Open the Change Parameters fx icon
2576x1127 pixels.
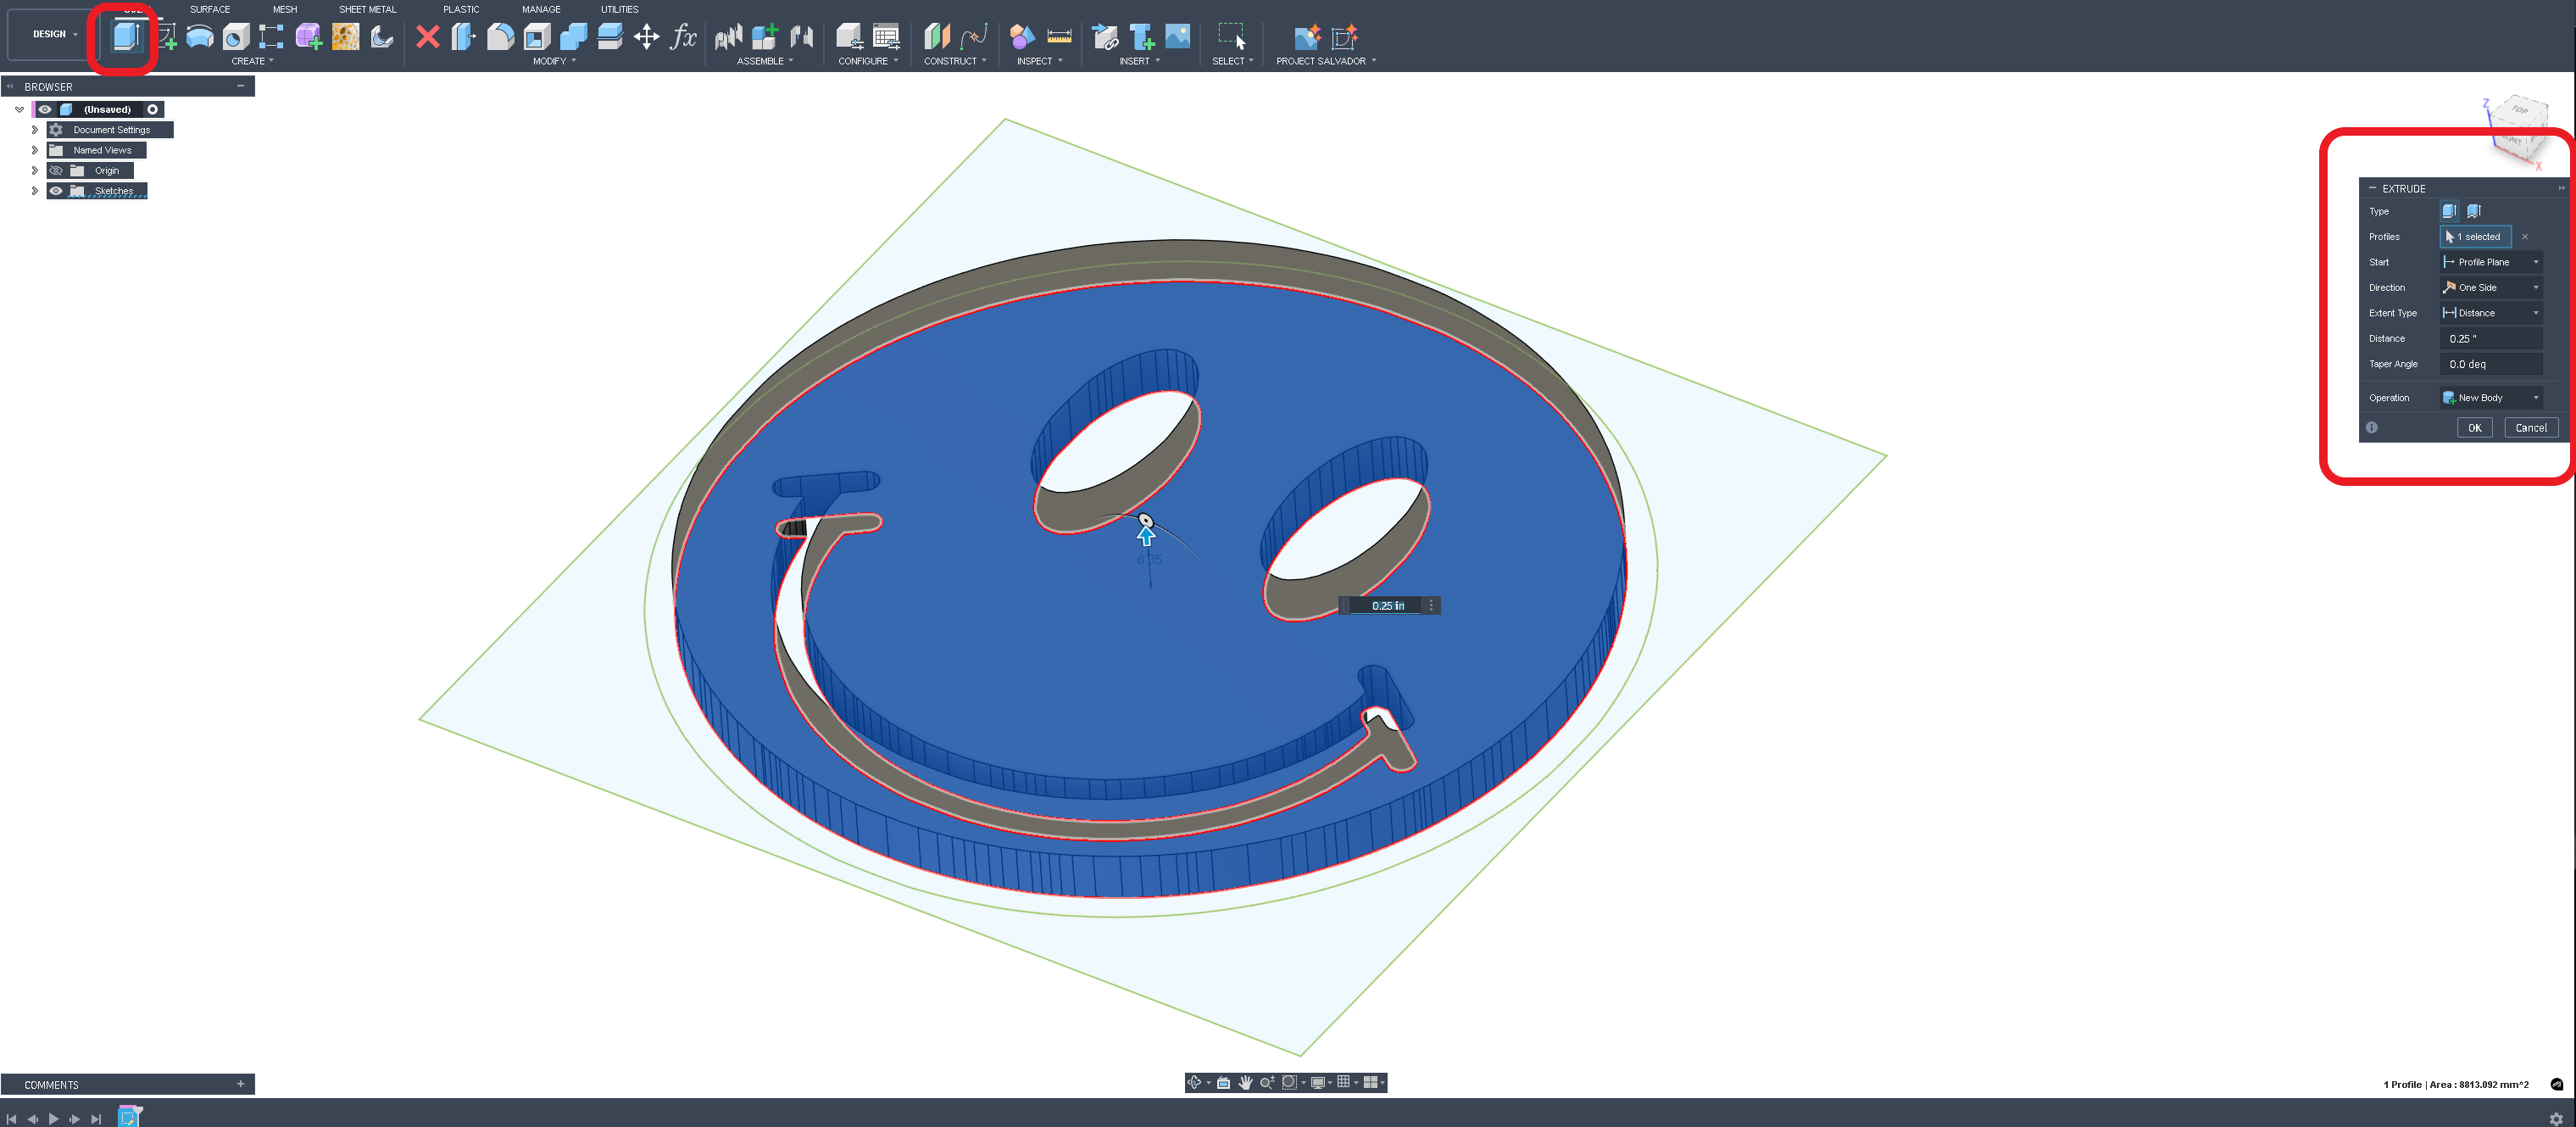(x=683, y=37)
